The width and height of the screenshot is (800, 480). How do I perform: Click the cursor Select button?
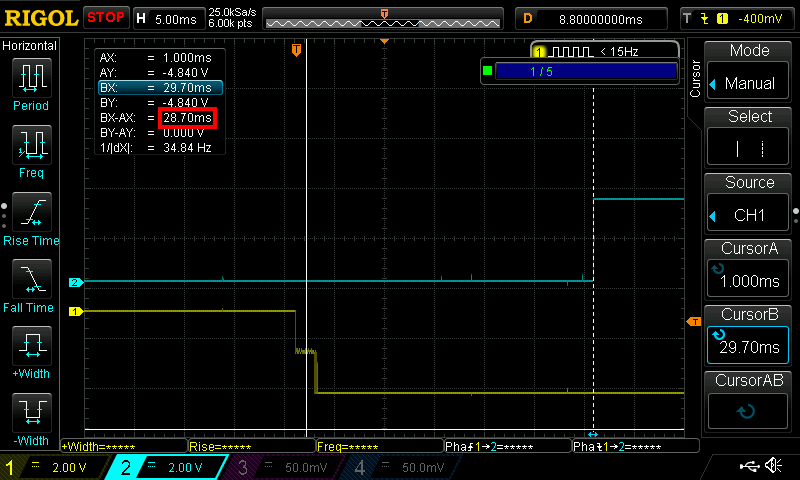point(748,148)
